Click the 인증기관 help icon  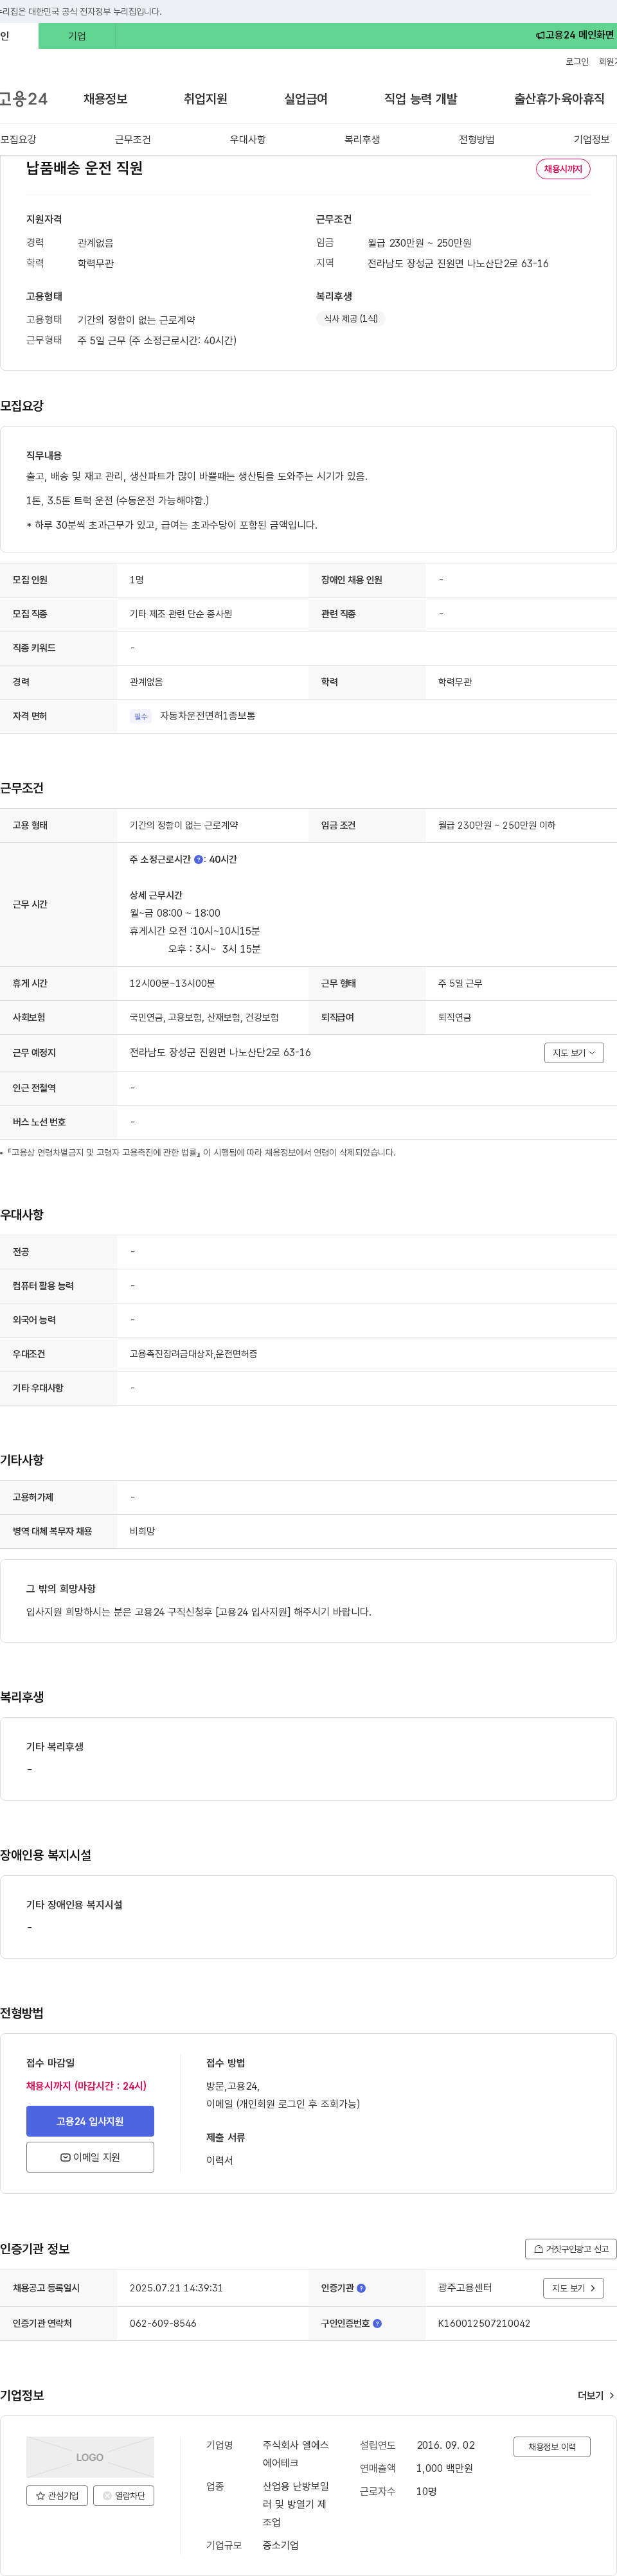point(361,2288)
